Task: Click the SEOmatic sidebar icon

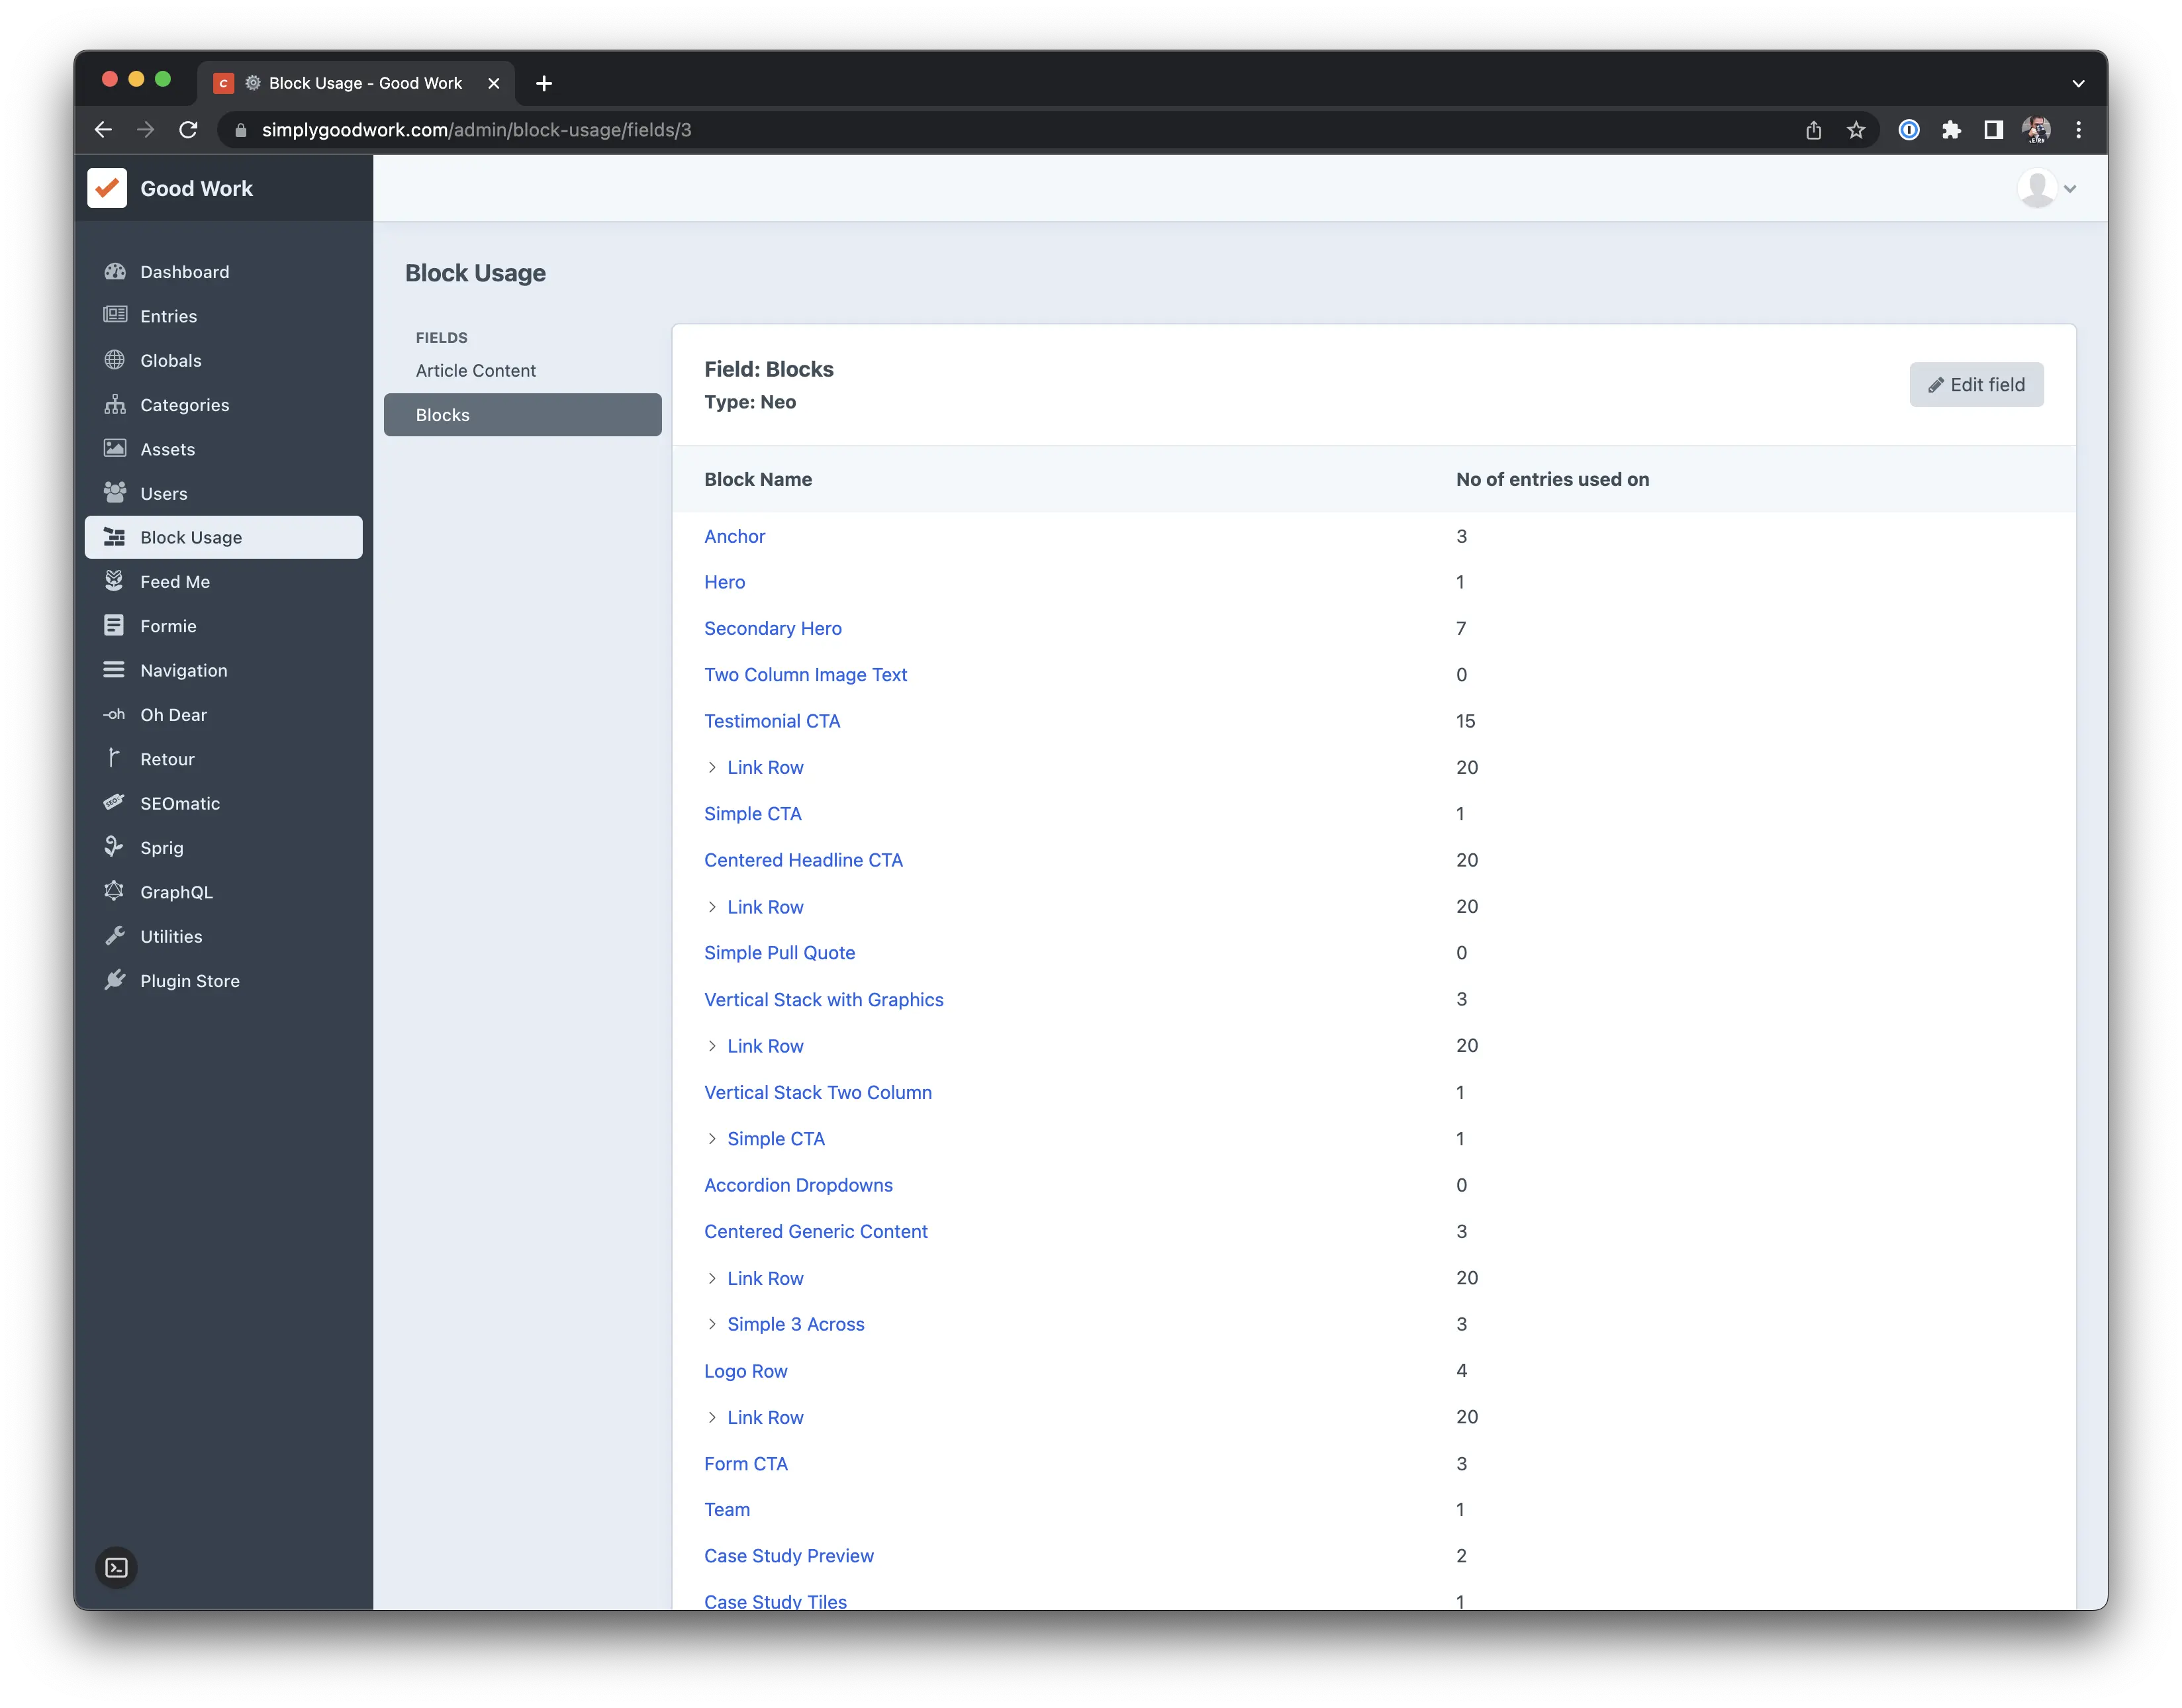Action: [115, 803]
